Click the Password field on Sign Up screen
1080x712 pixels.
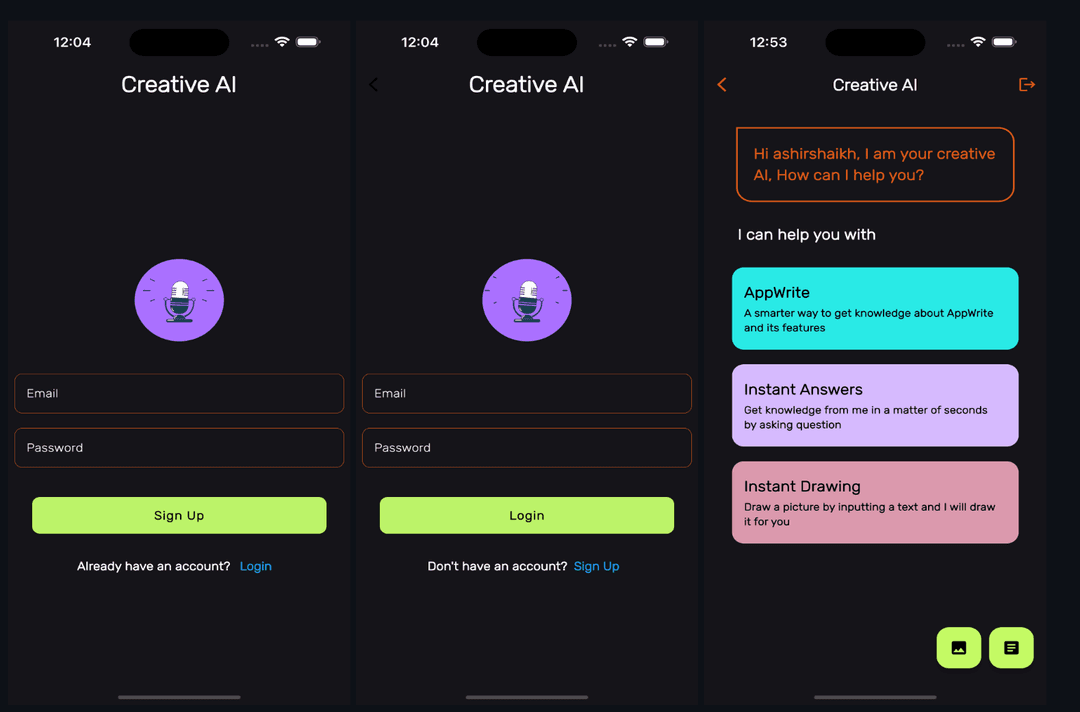[179, 448]
